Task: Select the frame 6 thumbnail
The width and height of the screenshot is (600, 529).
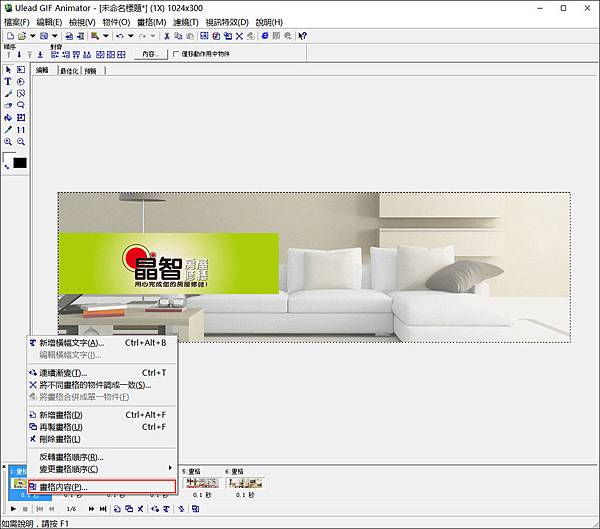Action: tap(244, 483)
